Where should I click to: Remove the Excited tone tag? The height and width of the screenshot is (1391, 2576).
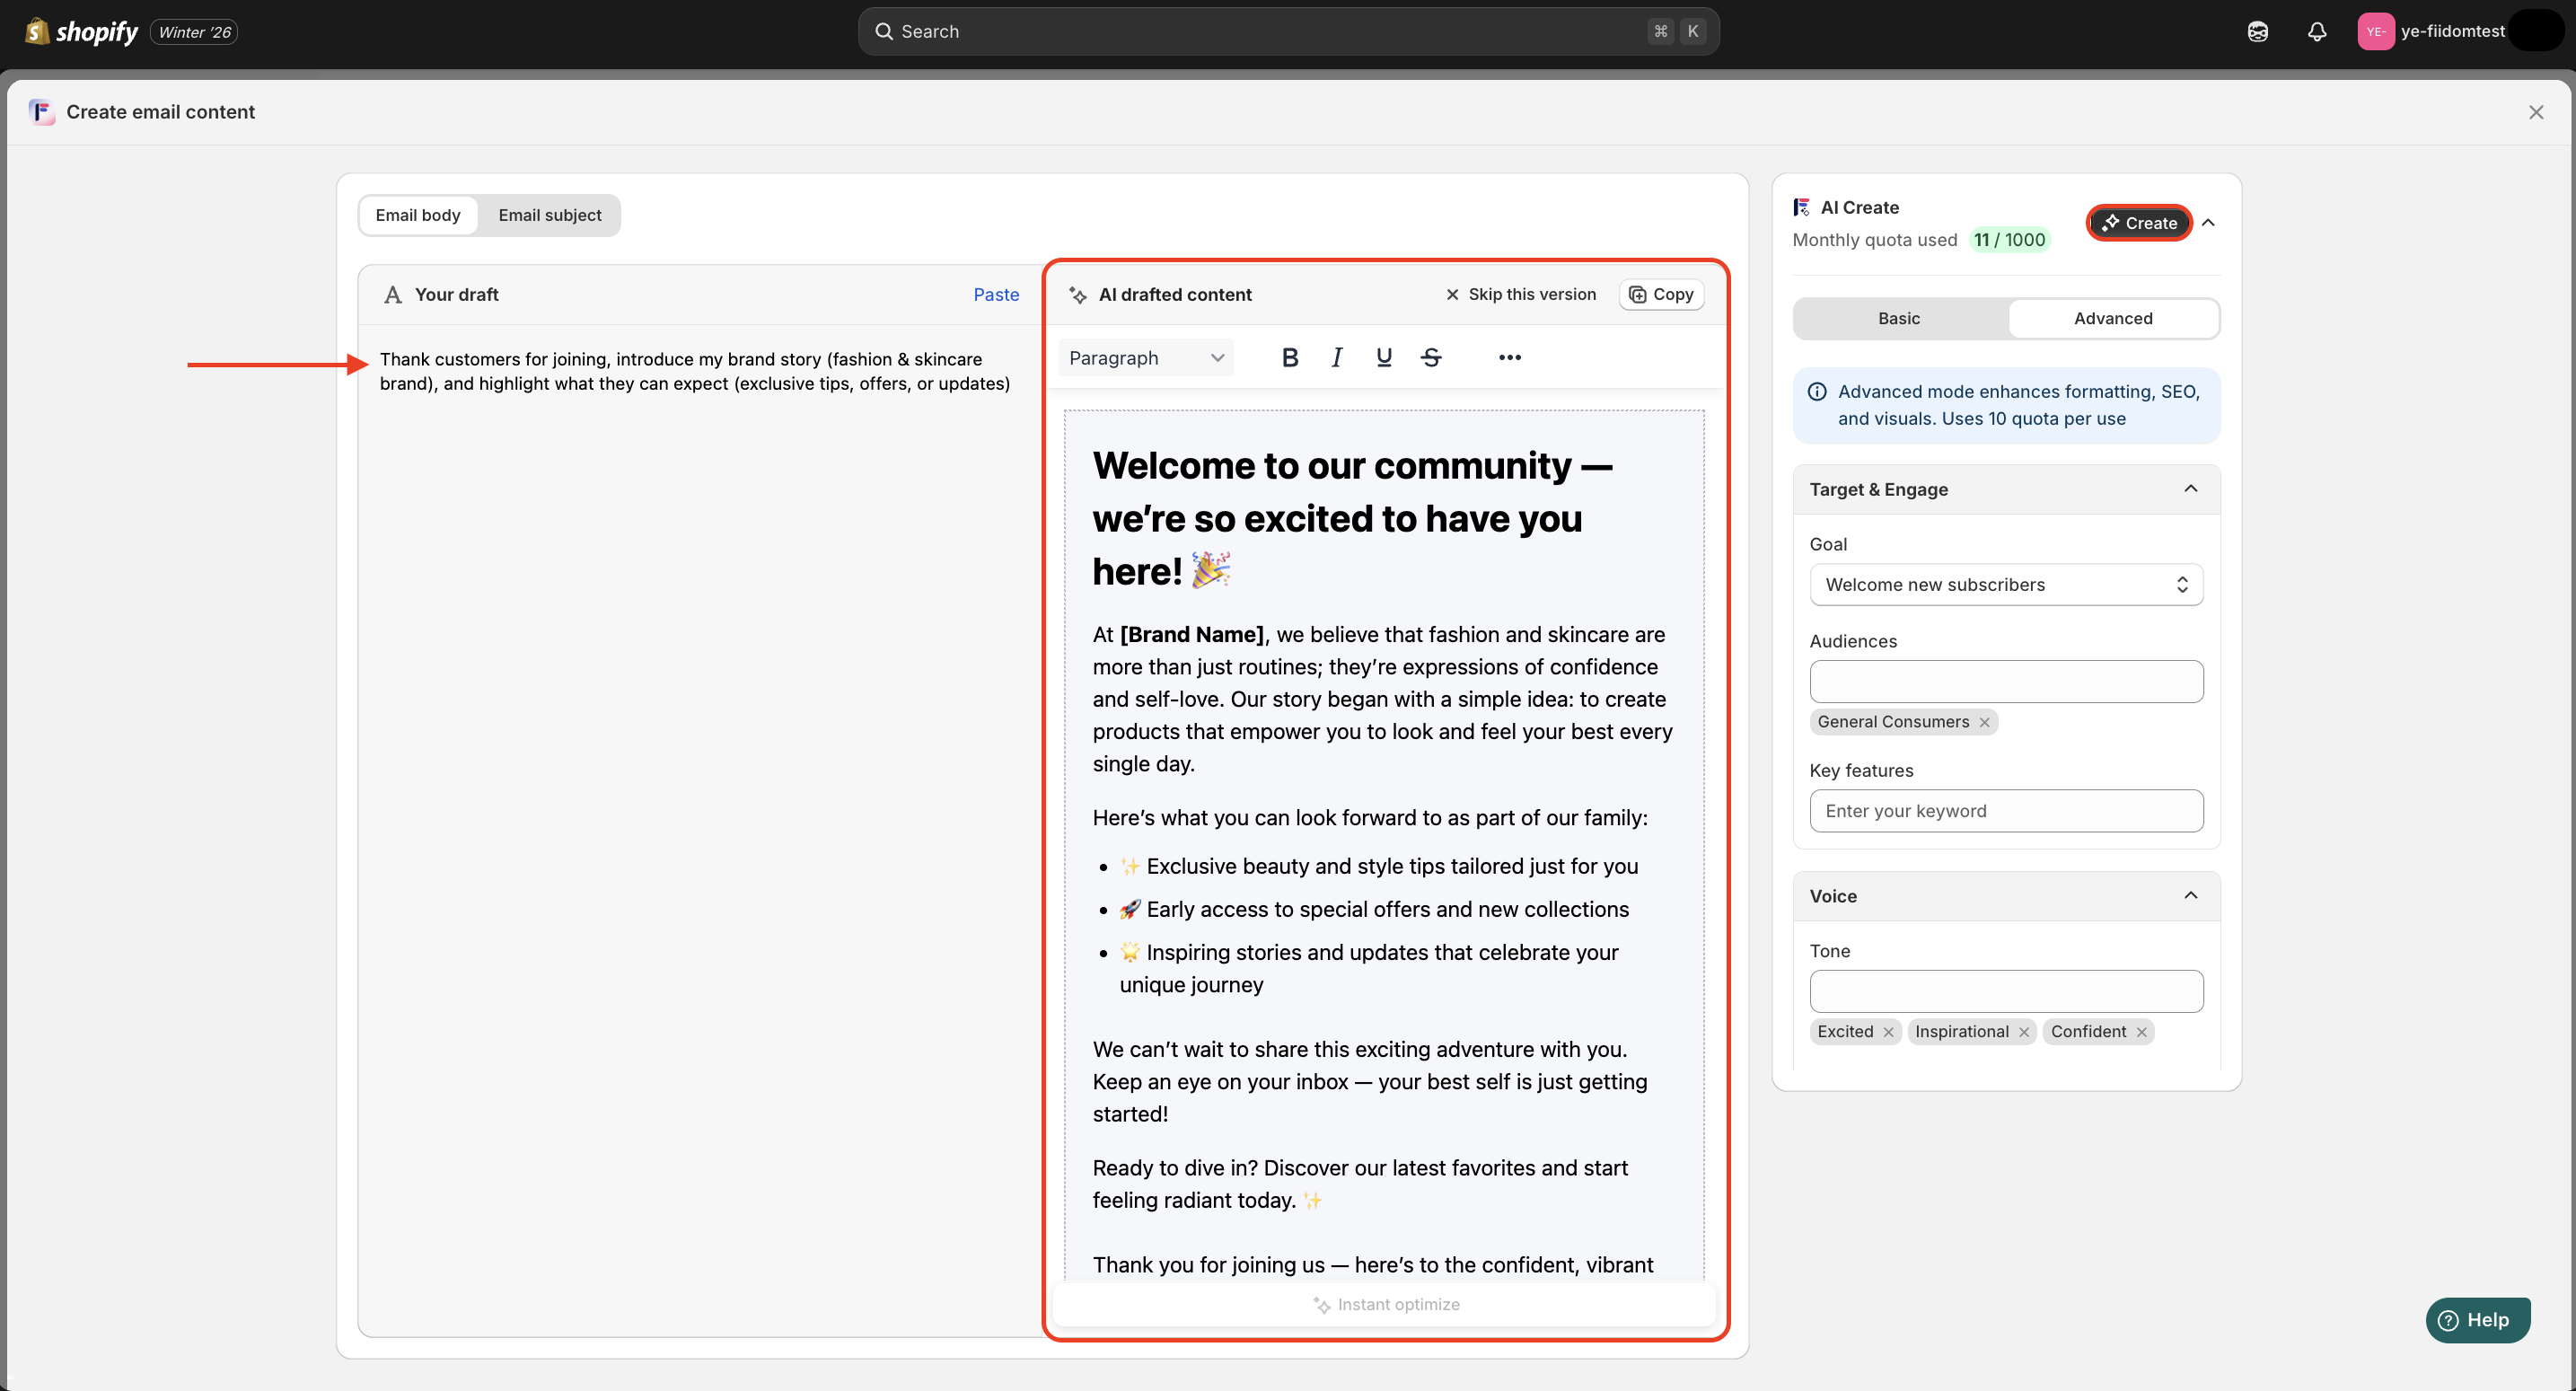pyautogui.click(x=1888, y=1032)
